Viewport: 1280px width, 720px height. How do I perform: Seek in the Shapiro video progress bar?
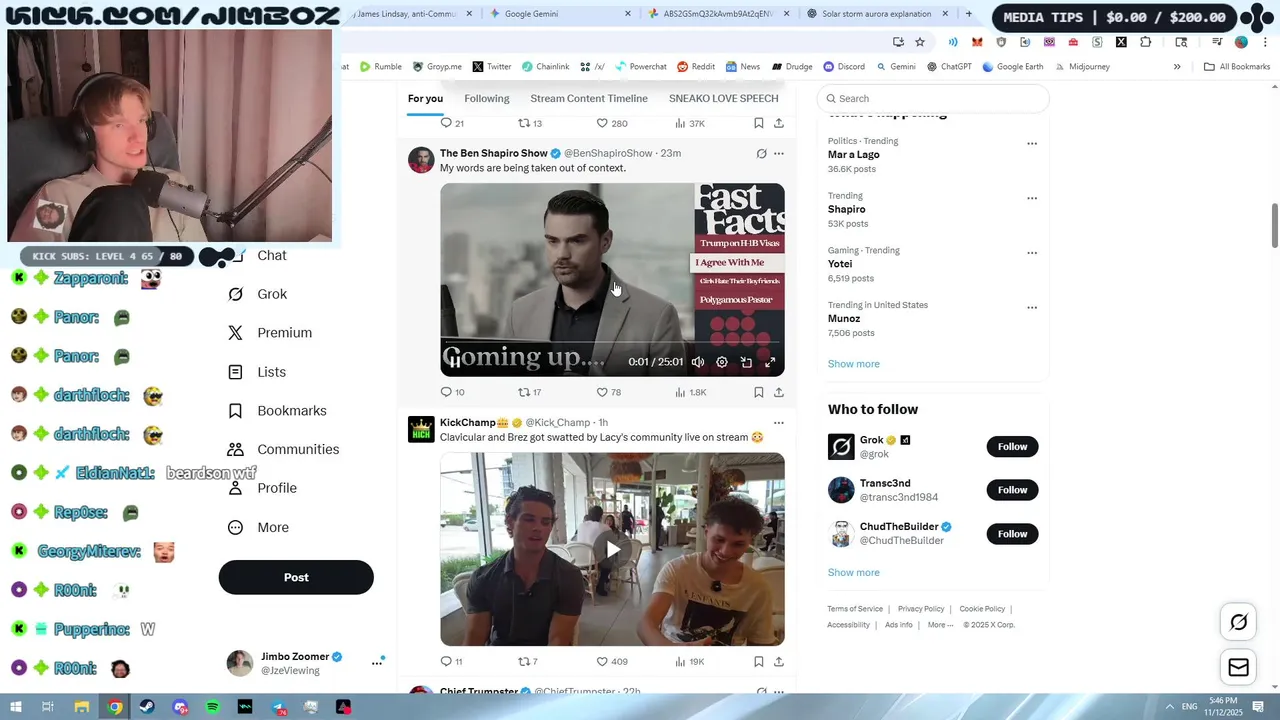point(612,343)
